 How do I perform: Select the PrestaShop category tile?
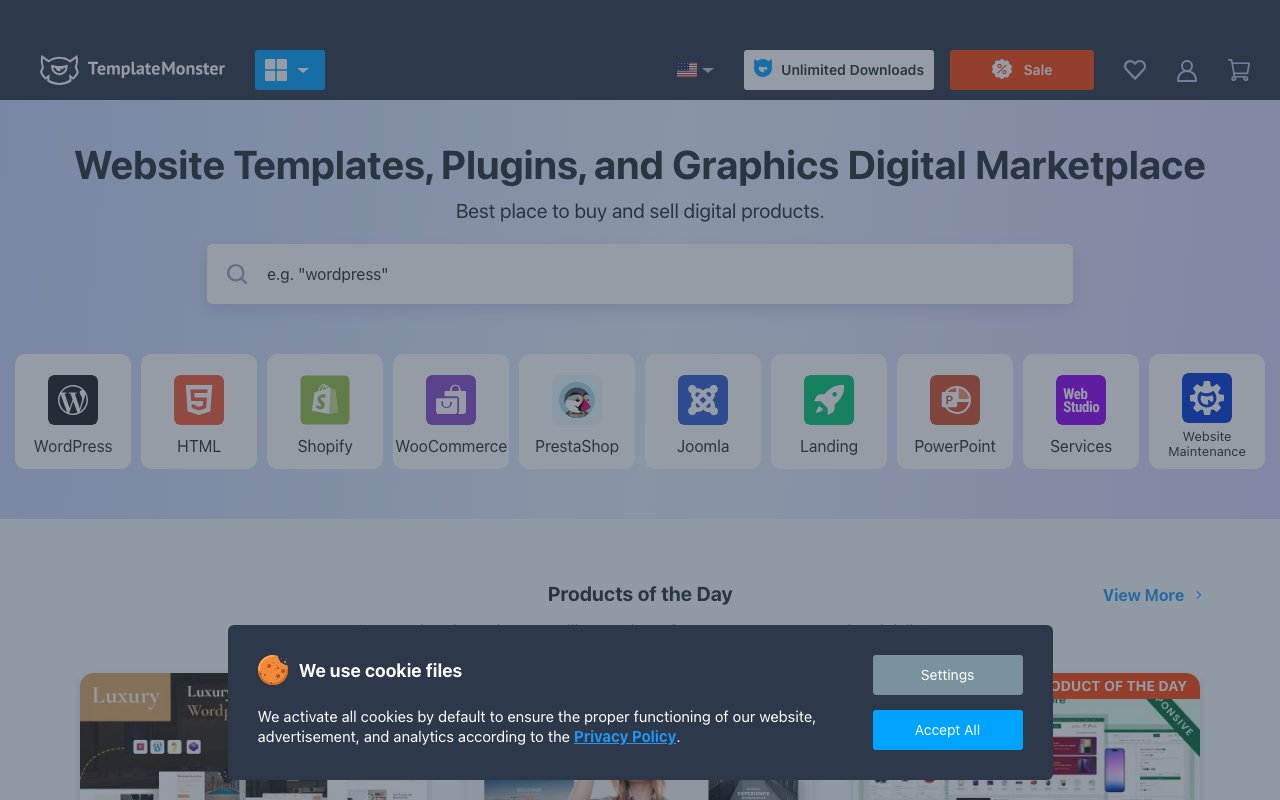tap(577, 411)
